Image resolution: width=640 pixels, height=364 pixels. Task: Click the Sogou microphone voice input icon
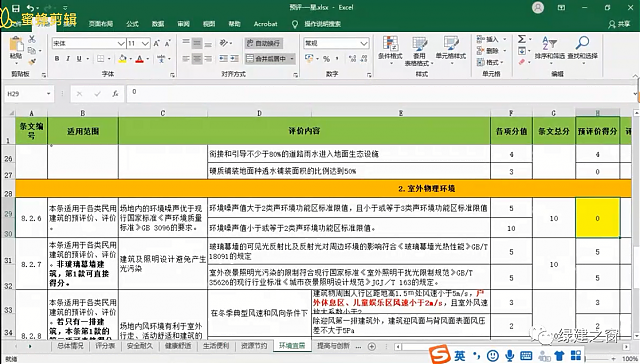(x=509, y=356)
